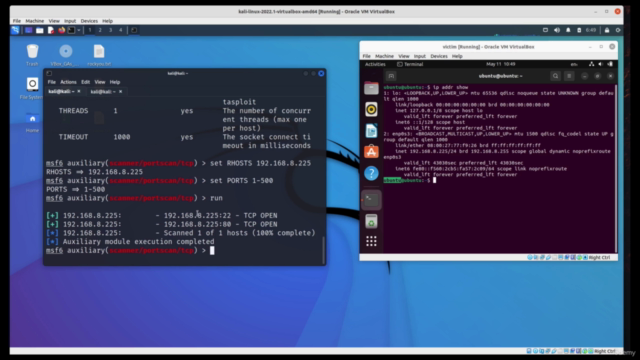Image resolution: width=640 pixels, height=360 pixels.
Task: Open the View menu in the Kali terminal
Action: pyautogui.click(x=100, y=82)
